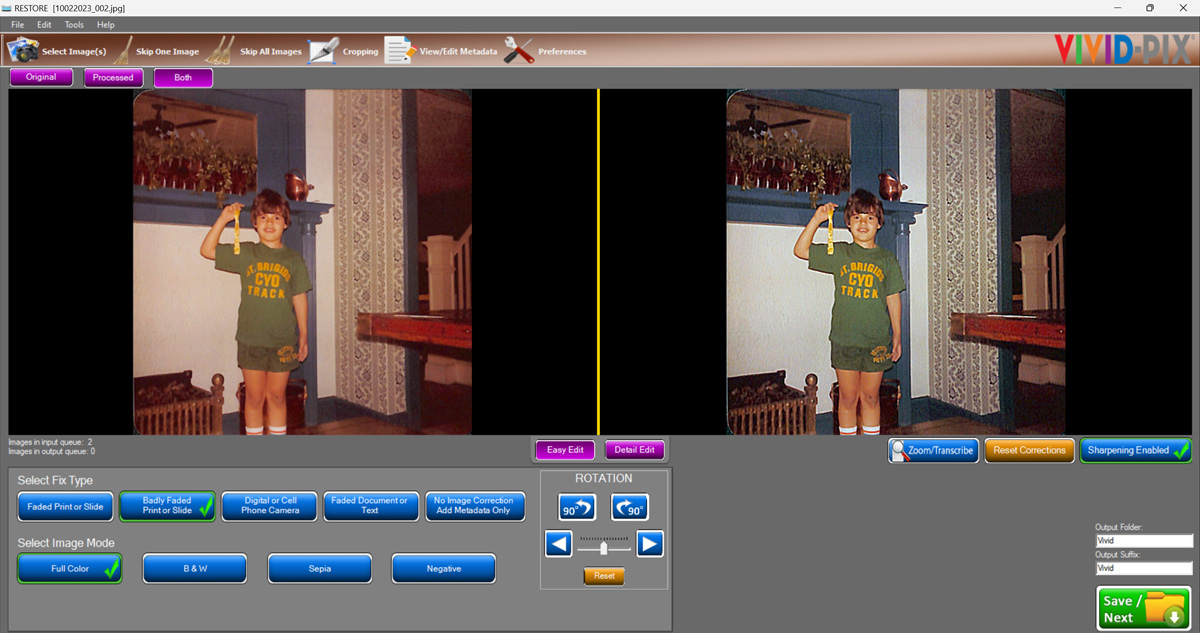The image size is (1200, 633).
Task: Switch to the Detail Edit tab
Action: [x=634, y=449]
